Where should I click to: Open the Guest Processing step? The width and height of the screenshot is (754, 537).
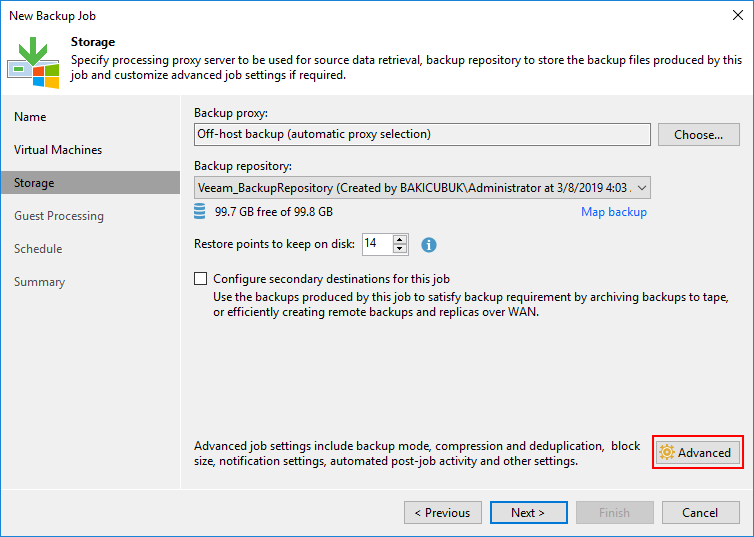pos(59,216)
